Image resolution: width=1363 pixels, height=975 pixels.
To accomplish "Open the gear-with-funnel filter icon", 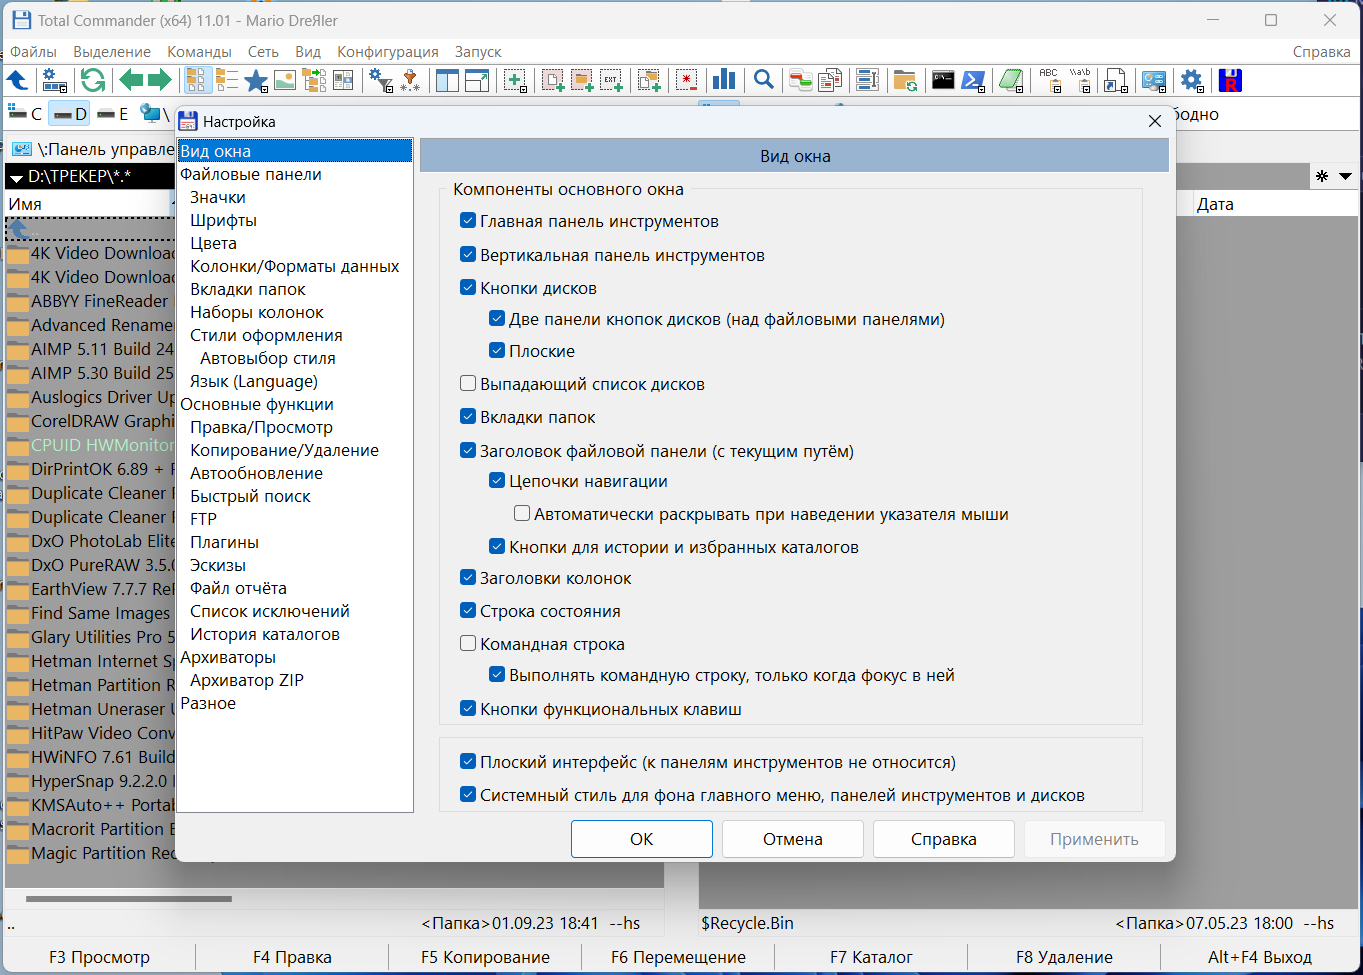I will click(381, 80).
